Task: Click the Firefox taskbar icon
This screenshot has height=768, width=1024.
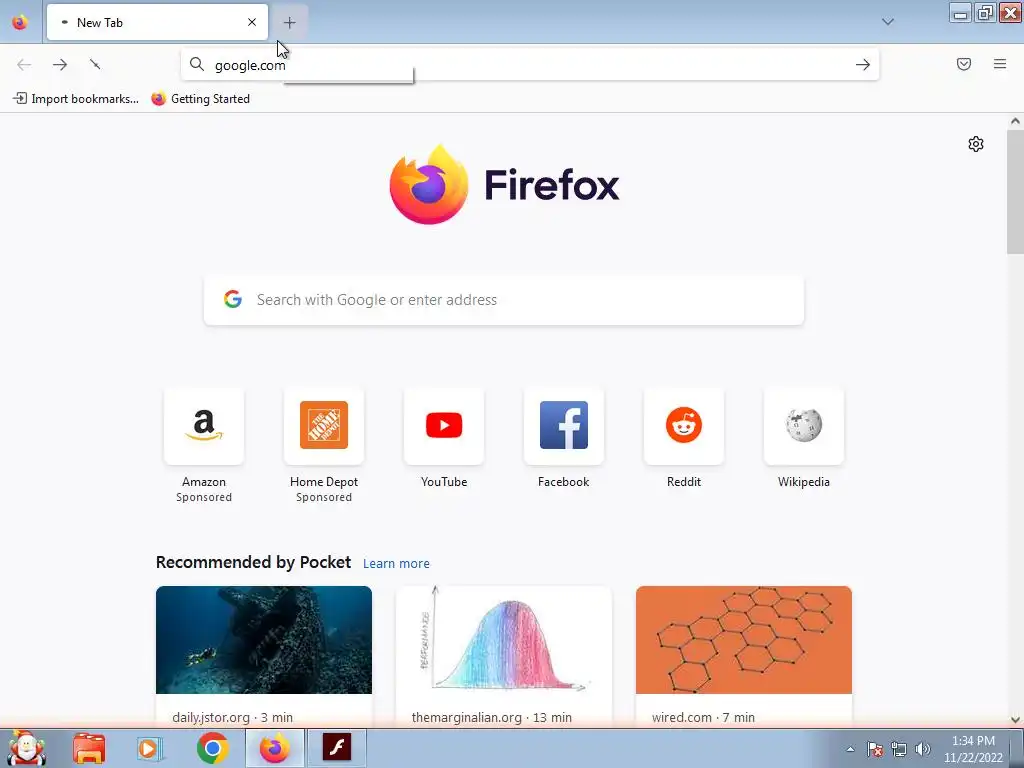Action: point(275,748)
